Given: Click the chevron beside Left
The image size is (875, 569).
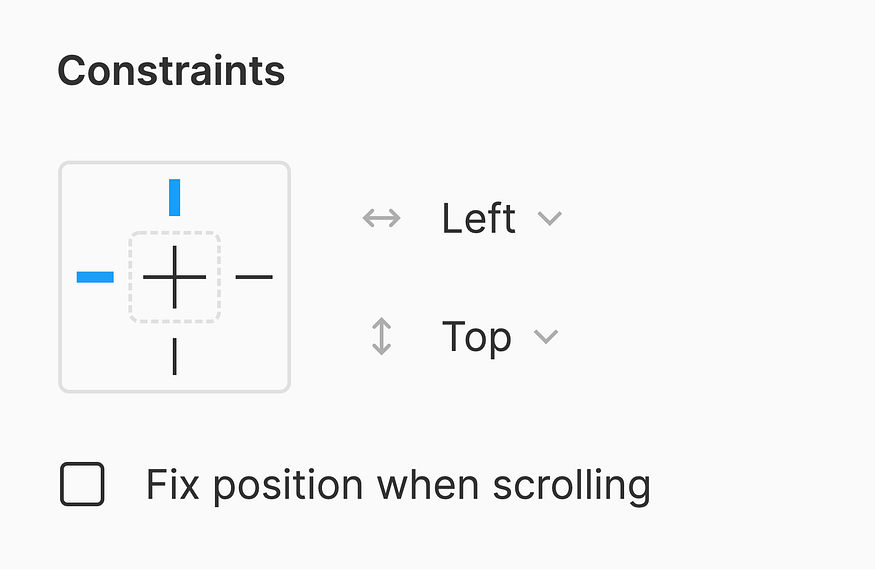Looking at the screenshot, I should click(549, 218).
